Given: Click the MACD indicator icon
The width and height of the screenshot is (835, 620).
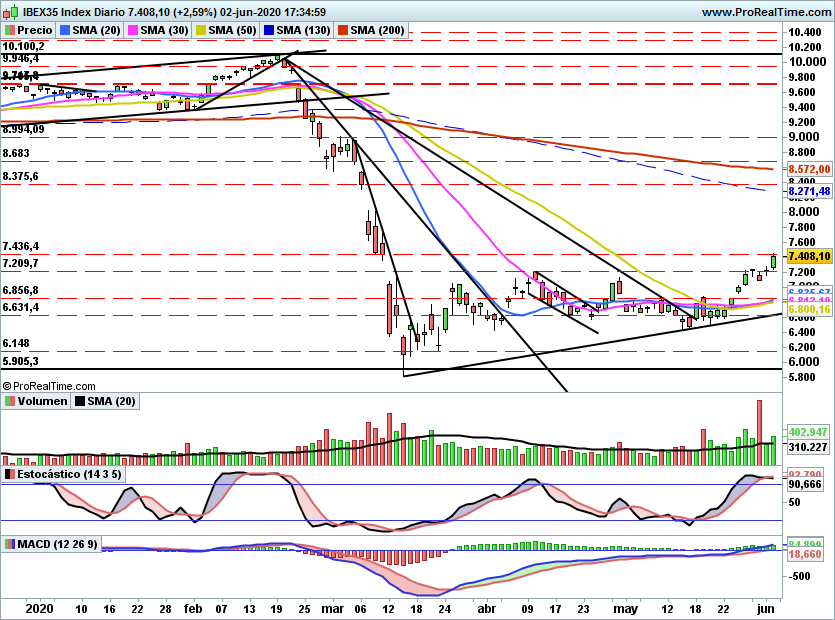Looking at the screenshot, I should point(10,544).
